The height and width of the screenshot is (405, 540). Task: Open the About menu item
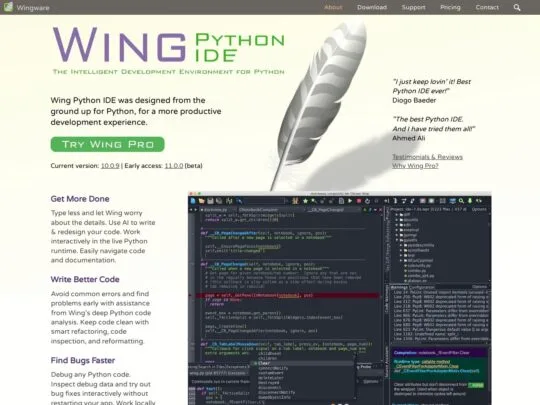tap(333, 7)
